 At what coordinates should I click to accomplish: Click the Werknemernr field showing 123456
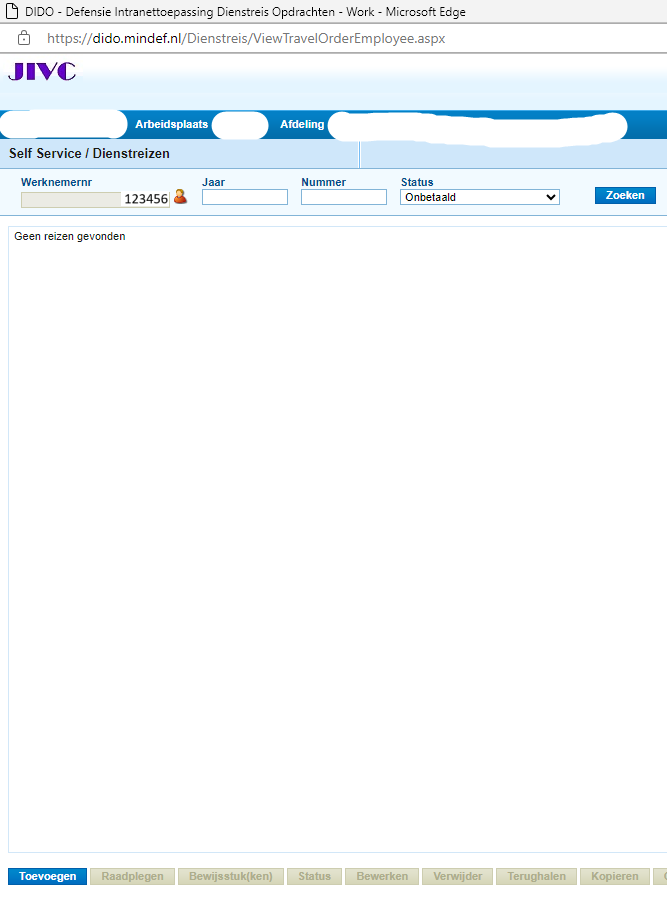tap(95, 199)
